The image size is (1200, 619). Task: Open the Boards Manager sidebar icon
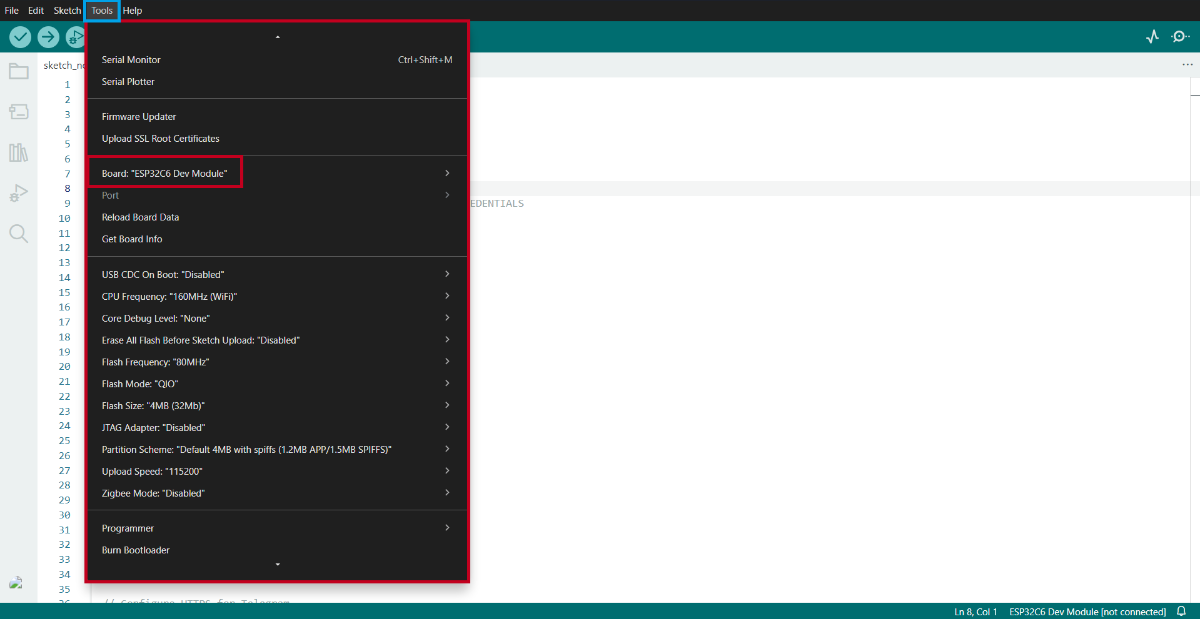pyautogui.click(x=18, y=112)
